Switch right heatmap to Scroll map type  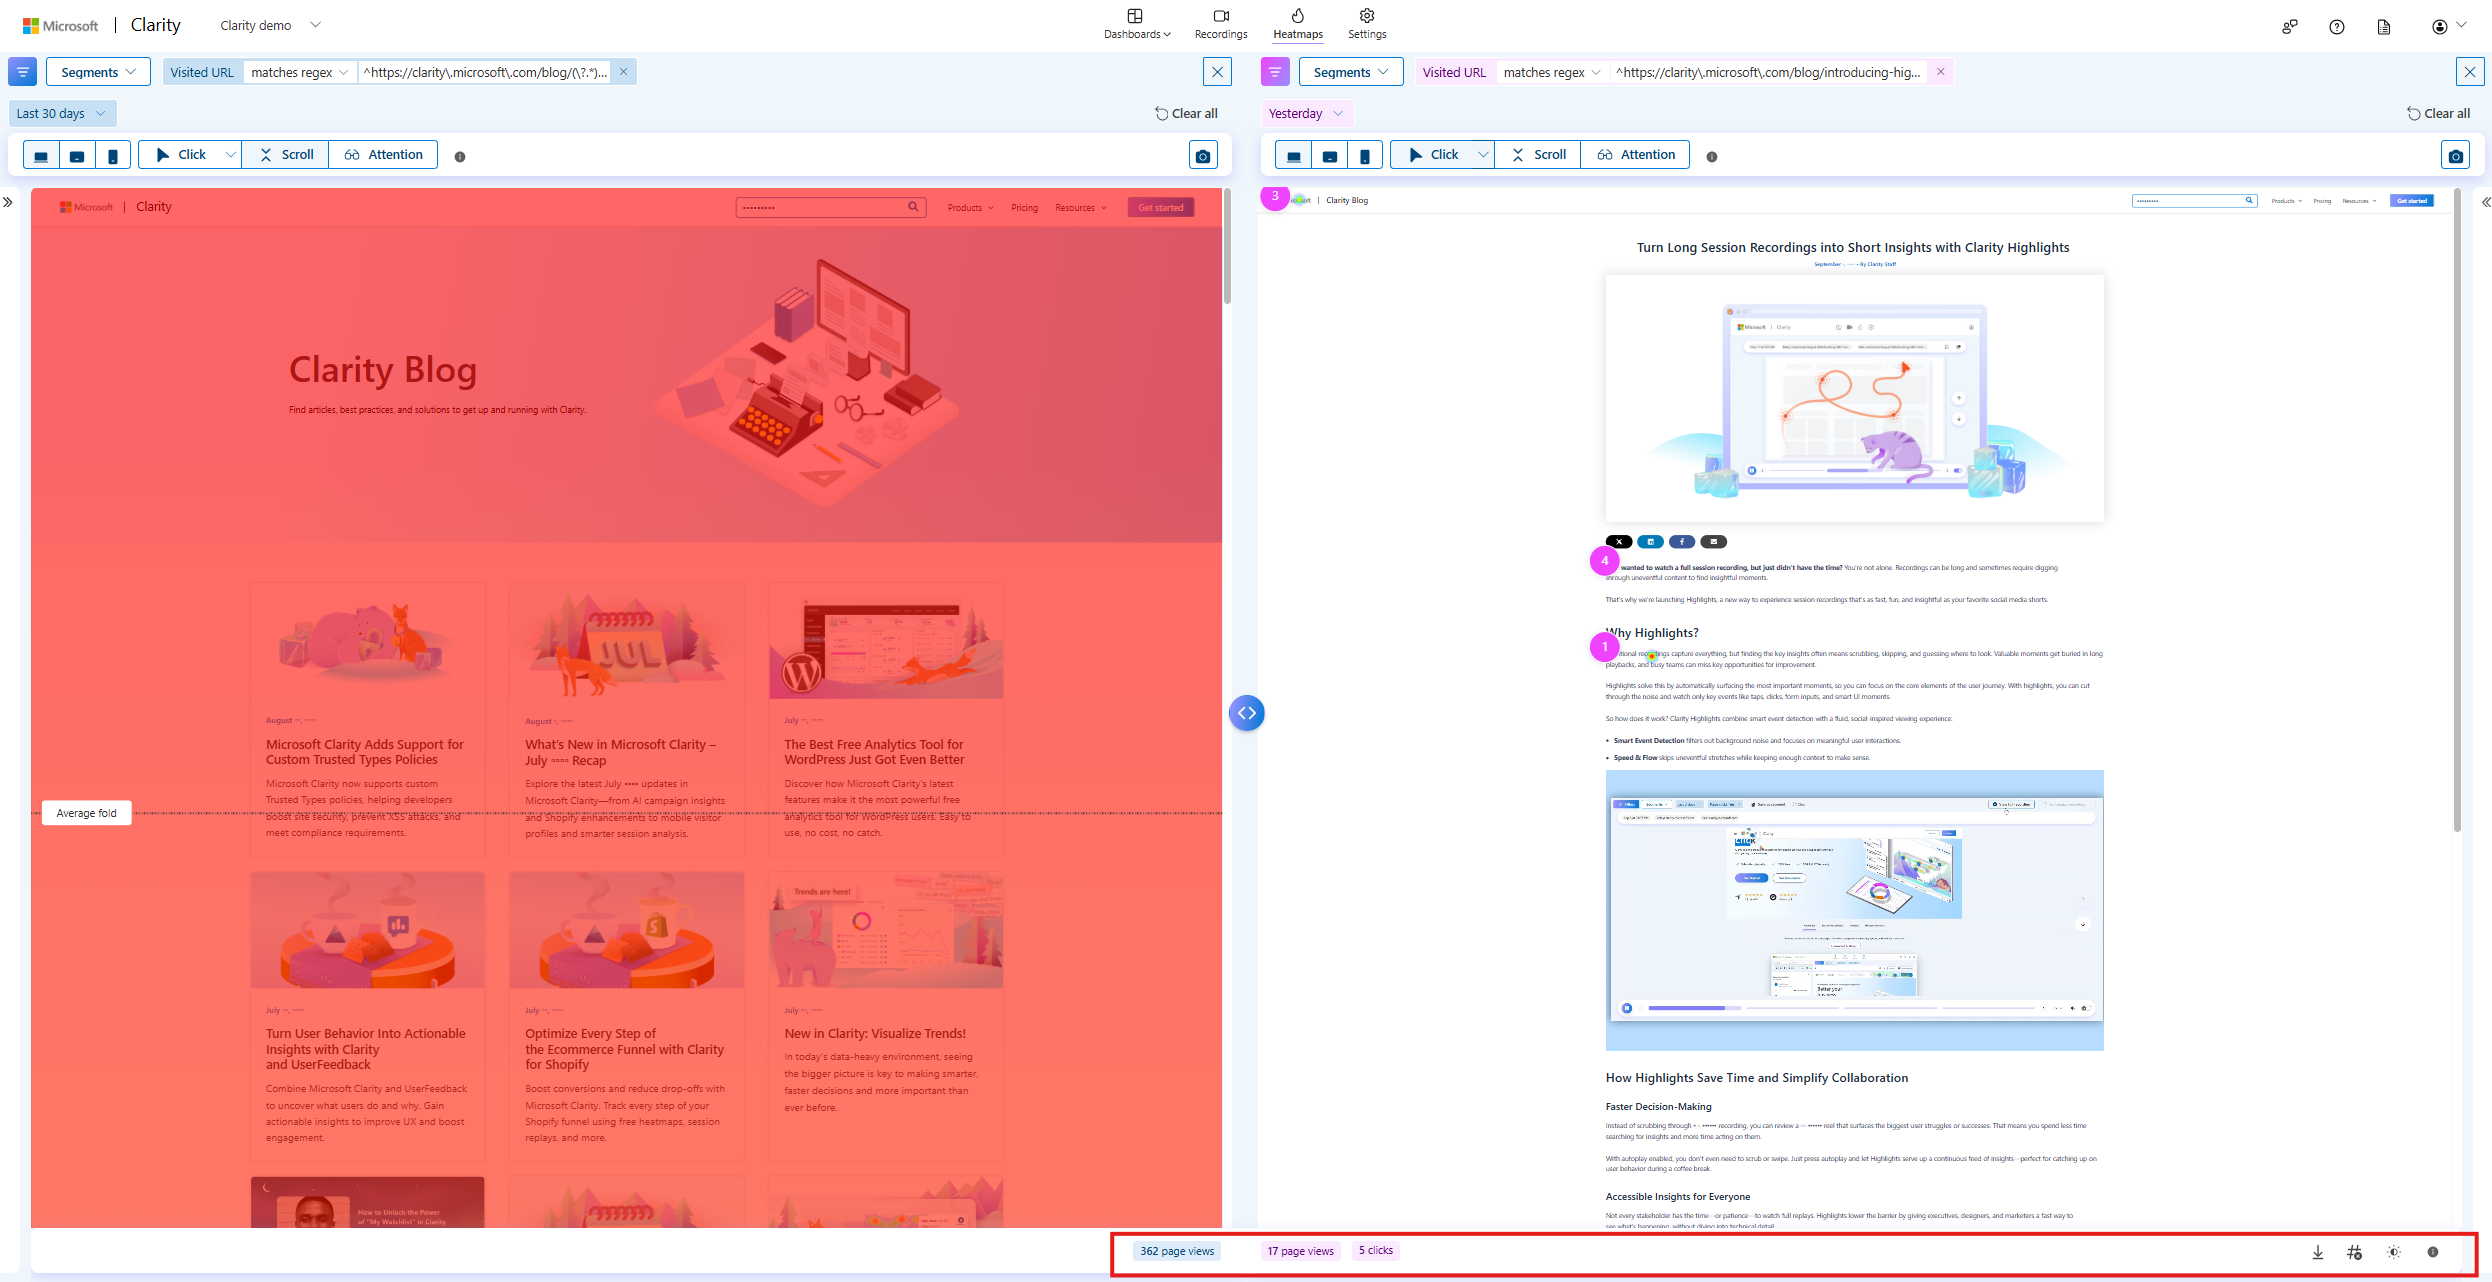(x=1538, y=155)
